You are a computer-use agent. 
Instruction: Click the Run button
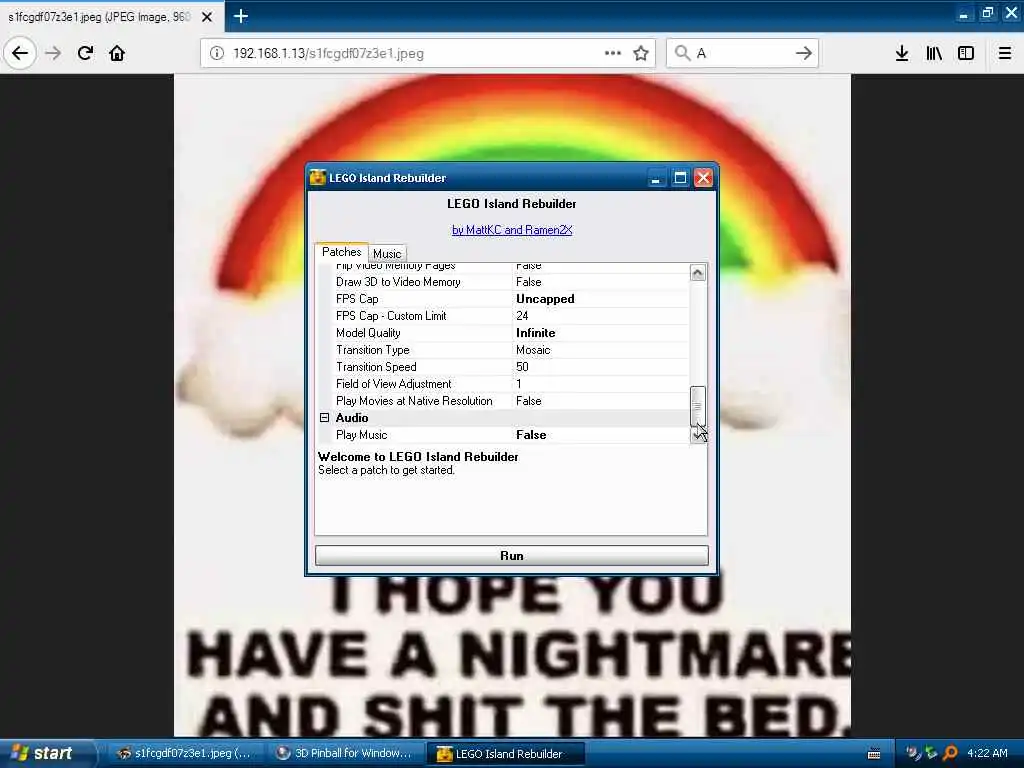tap(511, 556)
